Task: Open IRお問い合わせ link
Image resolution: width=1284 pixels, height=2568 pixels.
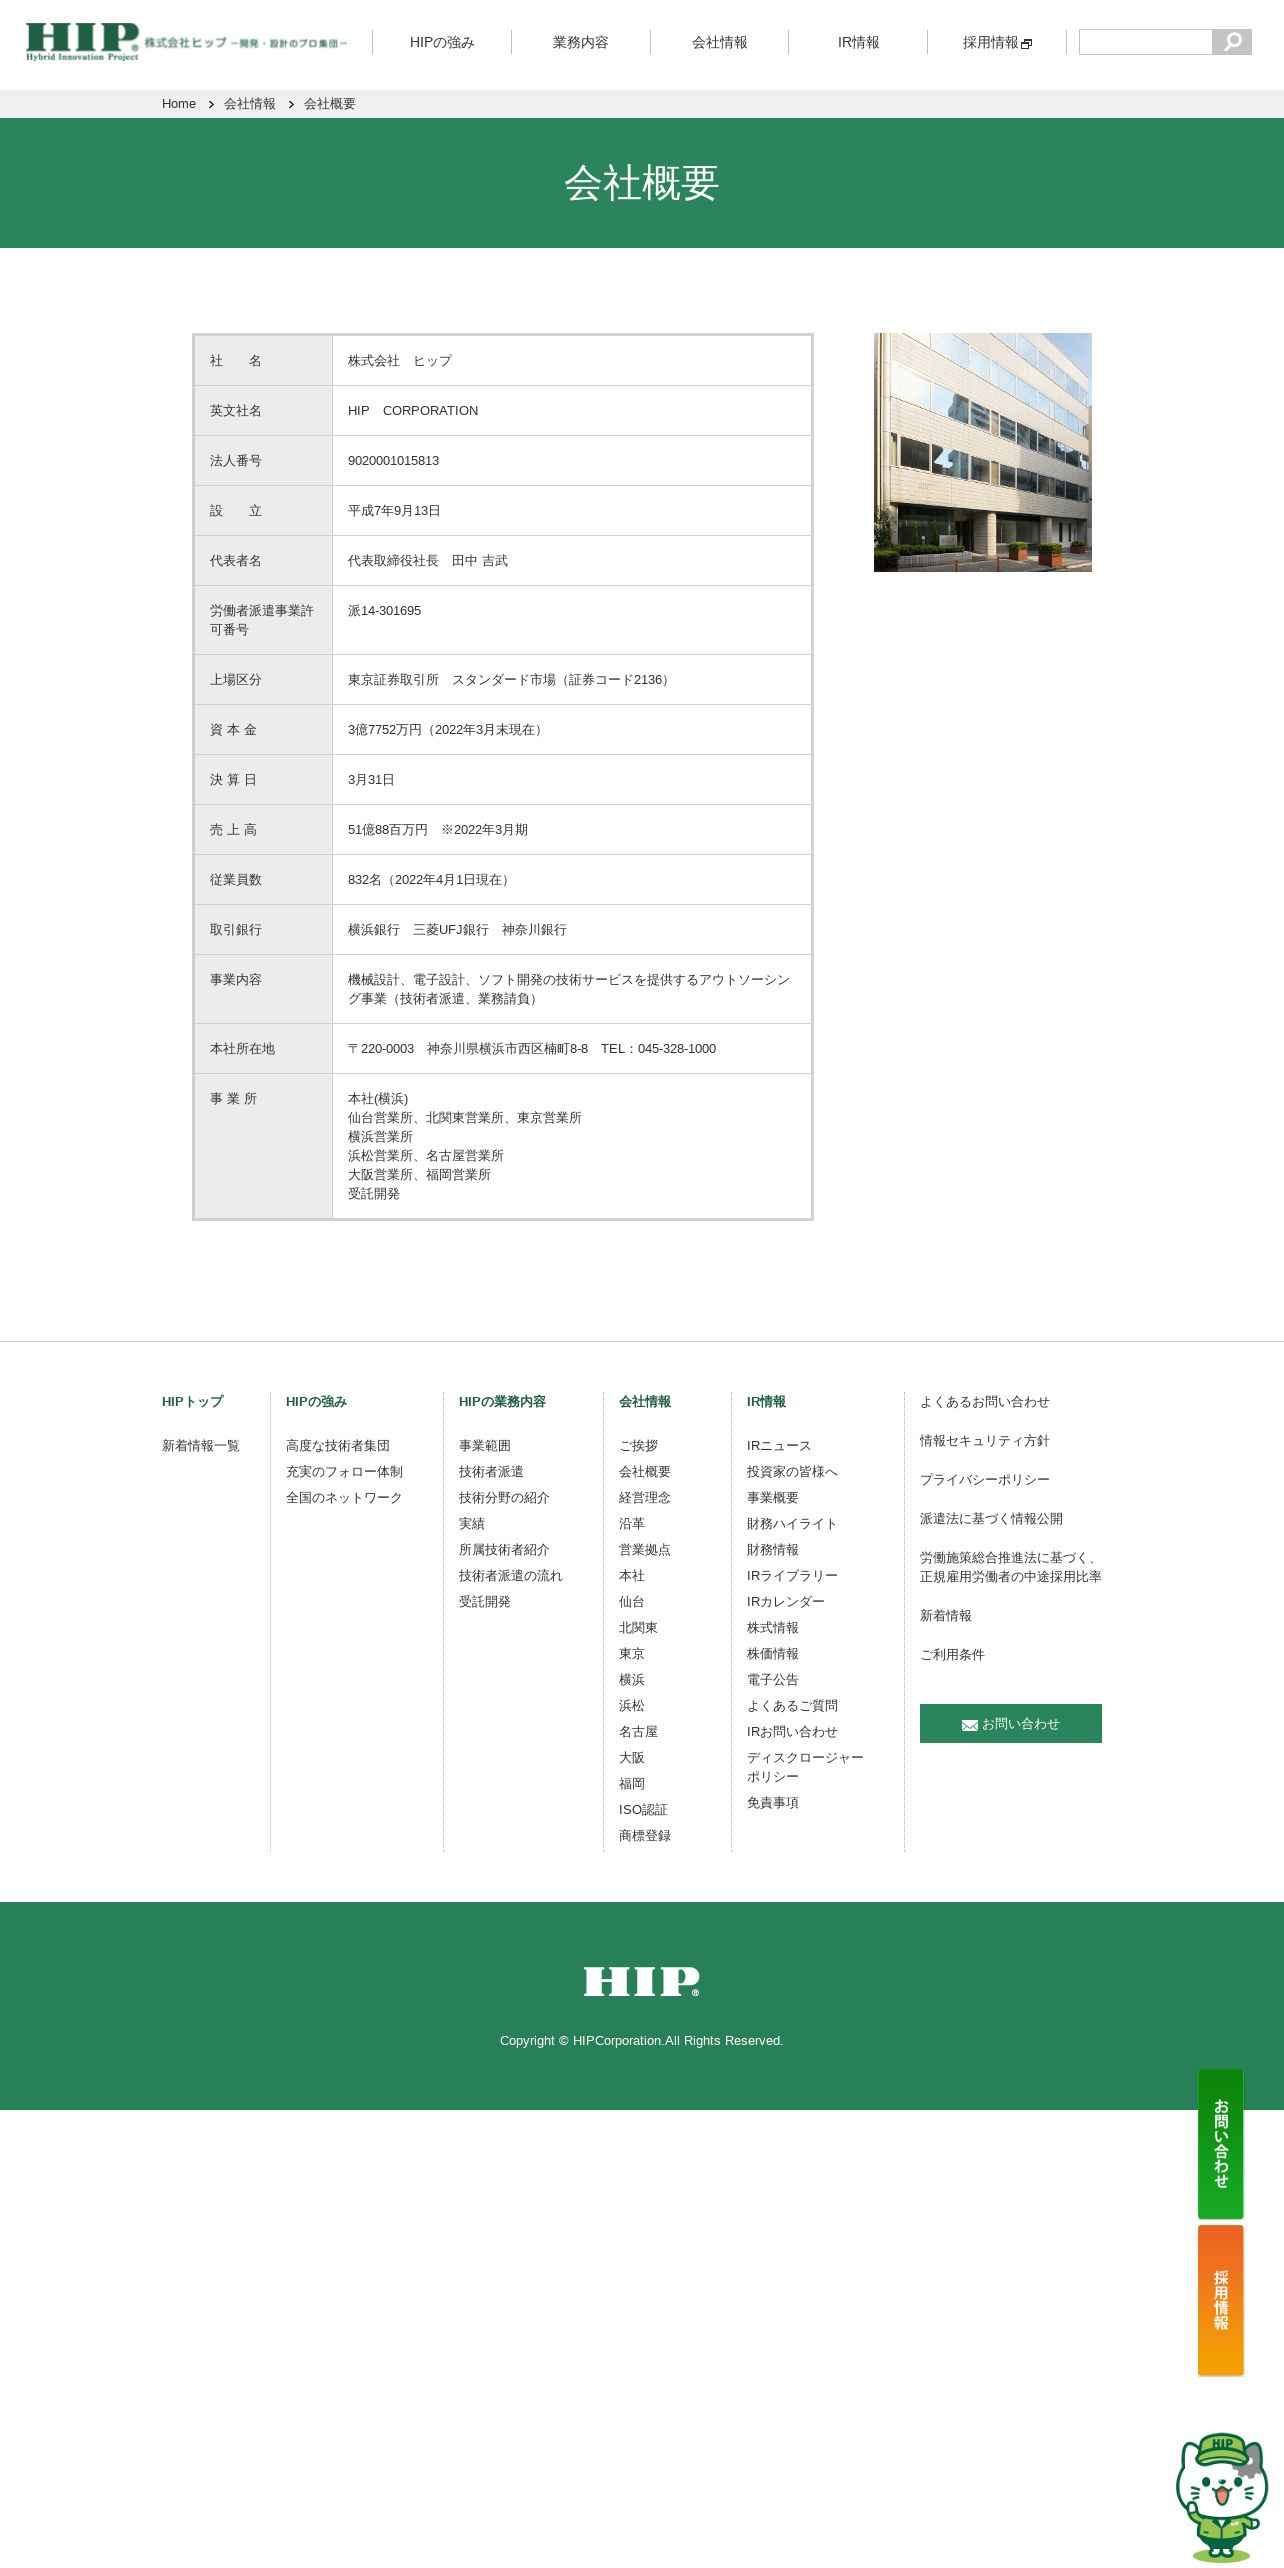Action: 792,1732
